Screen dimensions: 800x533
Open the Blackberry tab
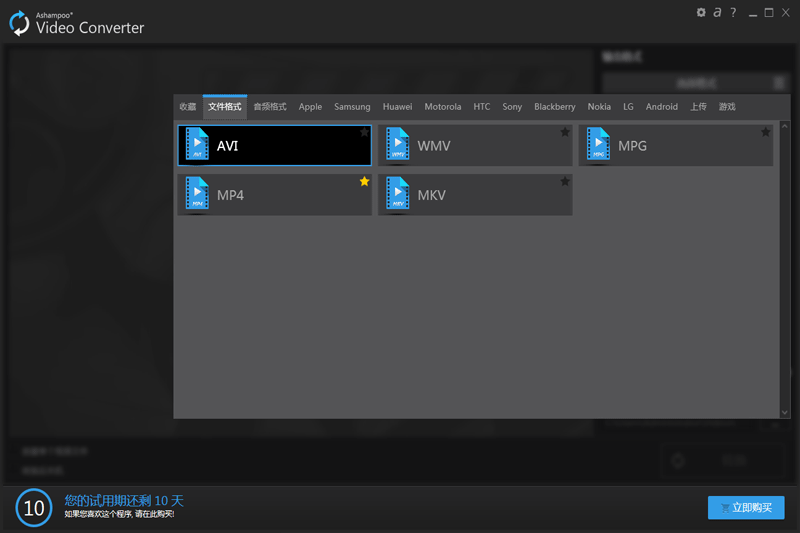[x=555, y=107]
